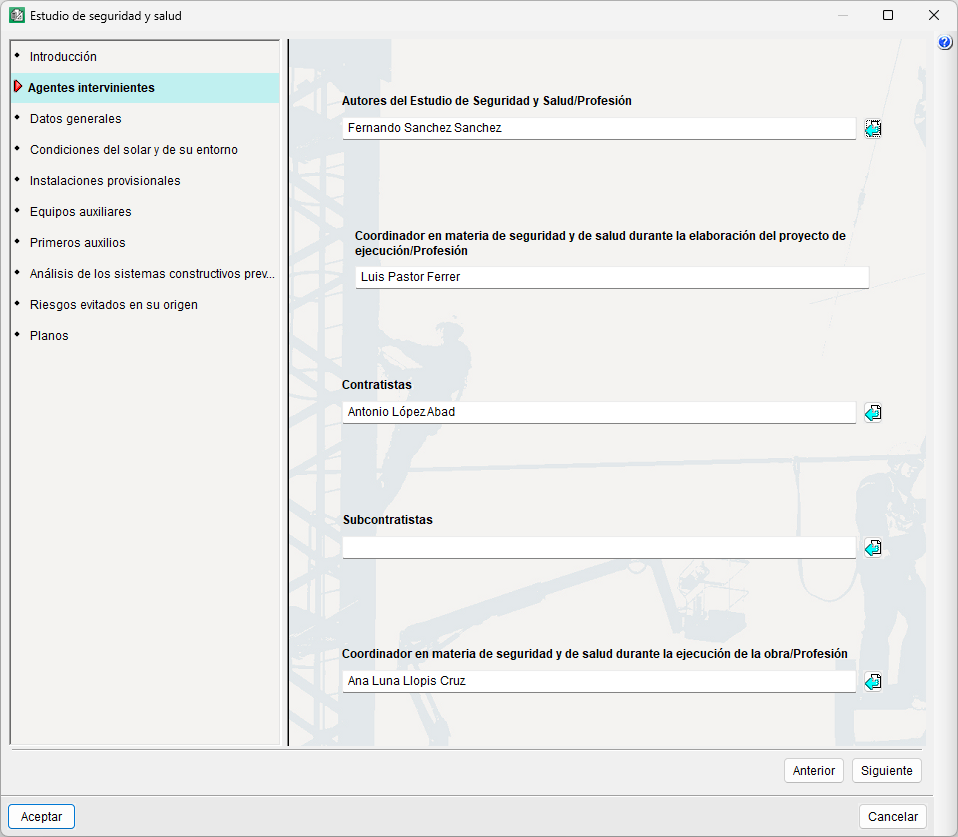The width and height of the screenshot is (958, 837).
Task: Click the Siguiente button
Action: point(887,771)
